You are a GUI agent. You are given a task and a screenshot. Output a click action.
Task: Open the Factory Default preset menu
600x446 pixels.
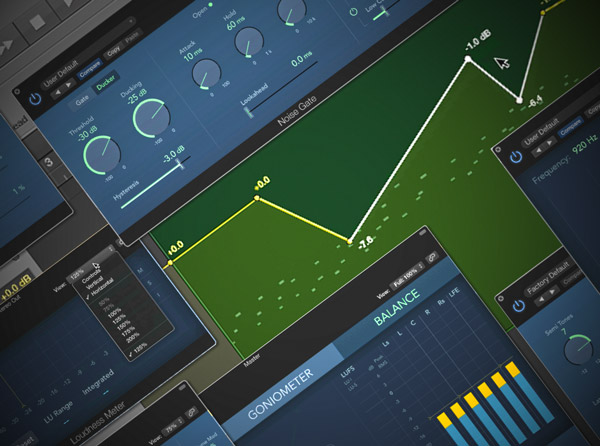pyautogui.click(x=548, y=278)
